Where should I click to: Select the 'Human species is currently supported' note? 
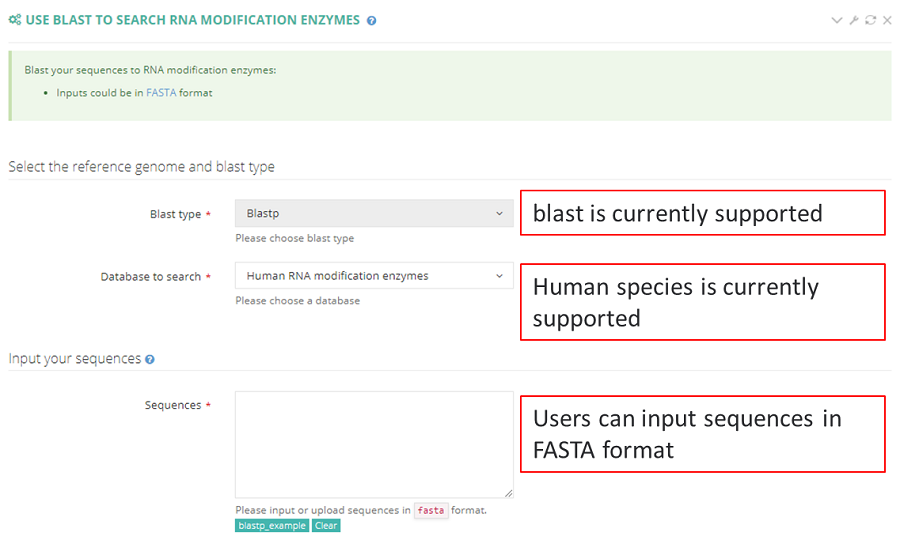(x=702, y=302)
